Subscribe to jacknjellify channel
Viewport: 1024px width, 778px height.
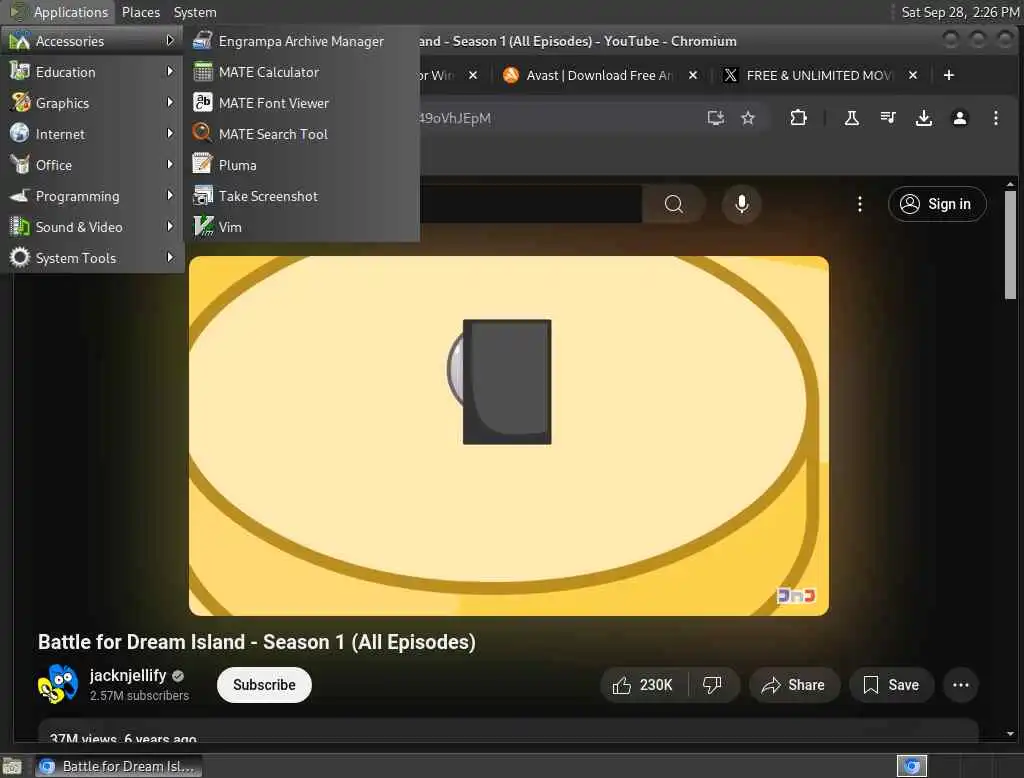[x=264, y=685]
